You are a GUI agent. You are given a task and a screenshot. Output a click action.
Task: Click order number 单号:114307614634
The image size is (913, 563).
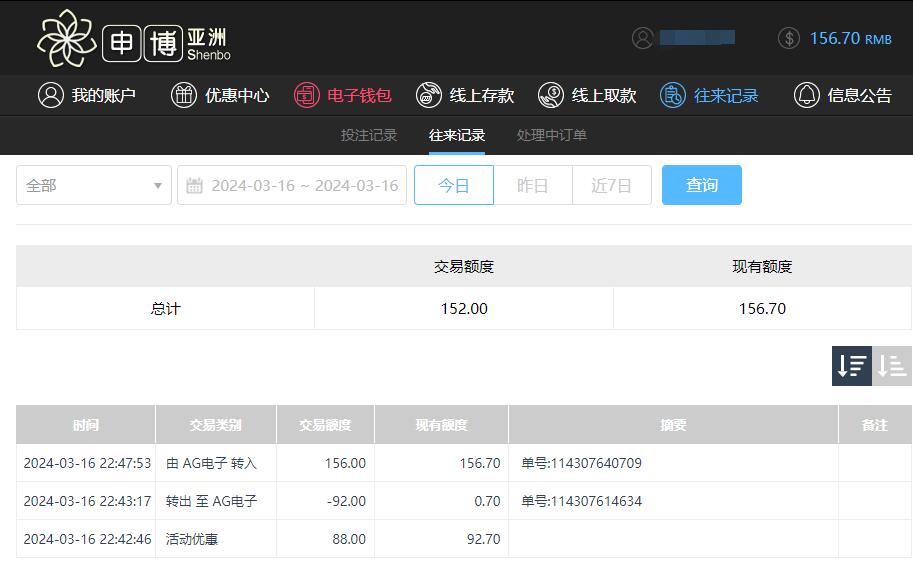tap(581, 501)
